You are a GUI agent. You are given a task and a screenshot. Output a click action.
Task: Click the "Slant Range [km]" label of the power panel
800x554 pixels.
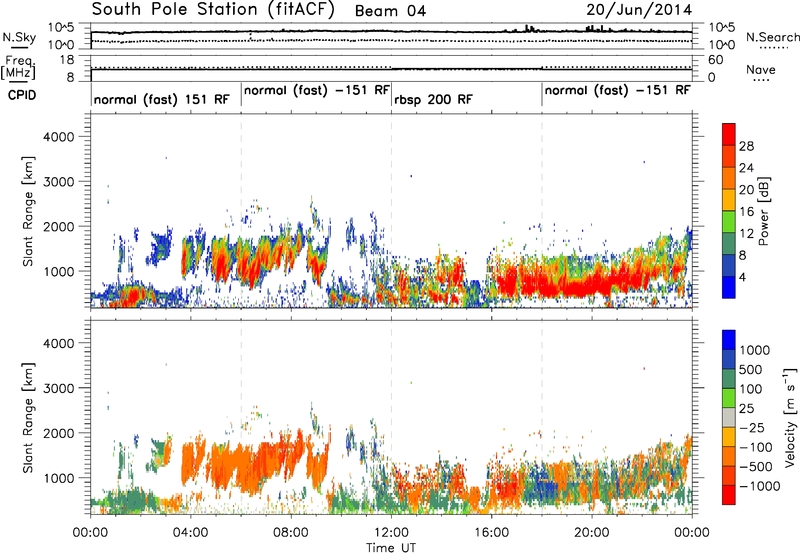28,211
